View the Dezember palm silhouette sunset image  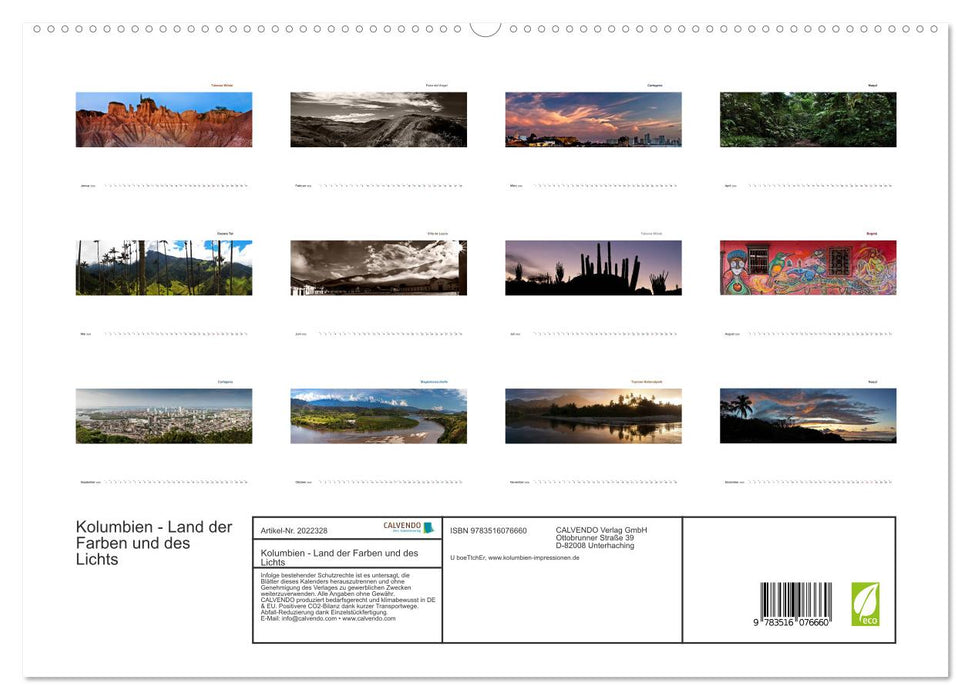click(x=807, y=415)
